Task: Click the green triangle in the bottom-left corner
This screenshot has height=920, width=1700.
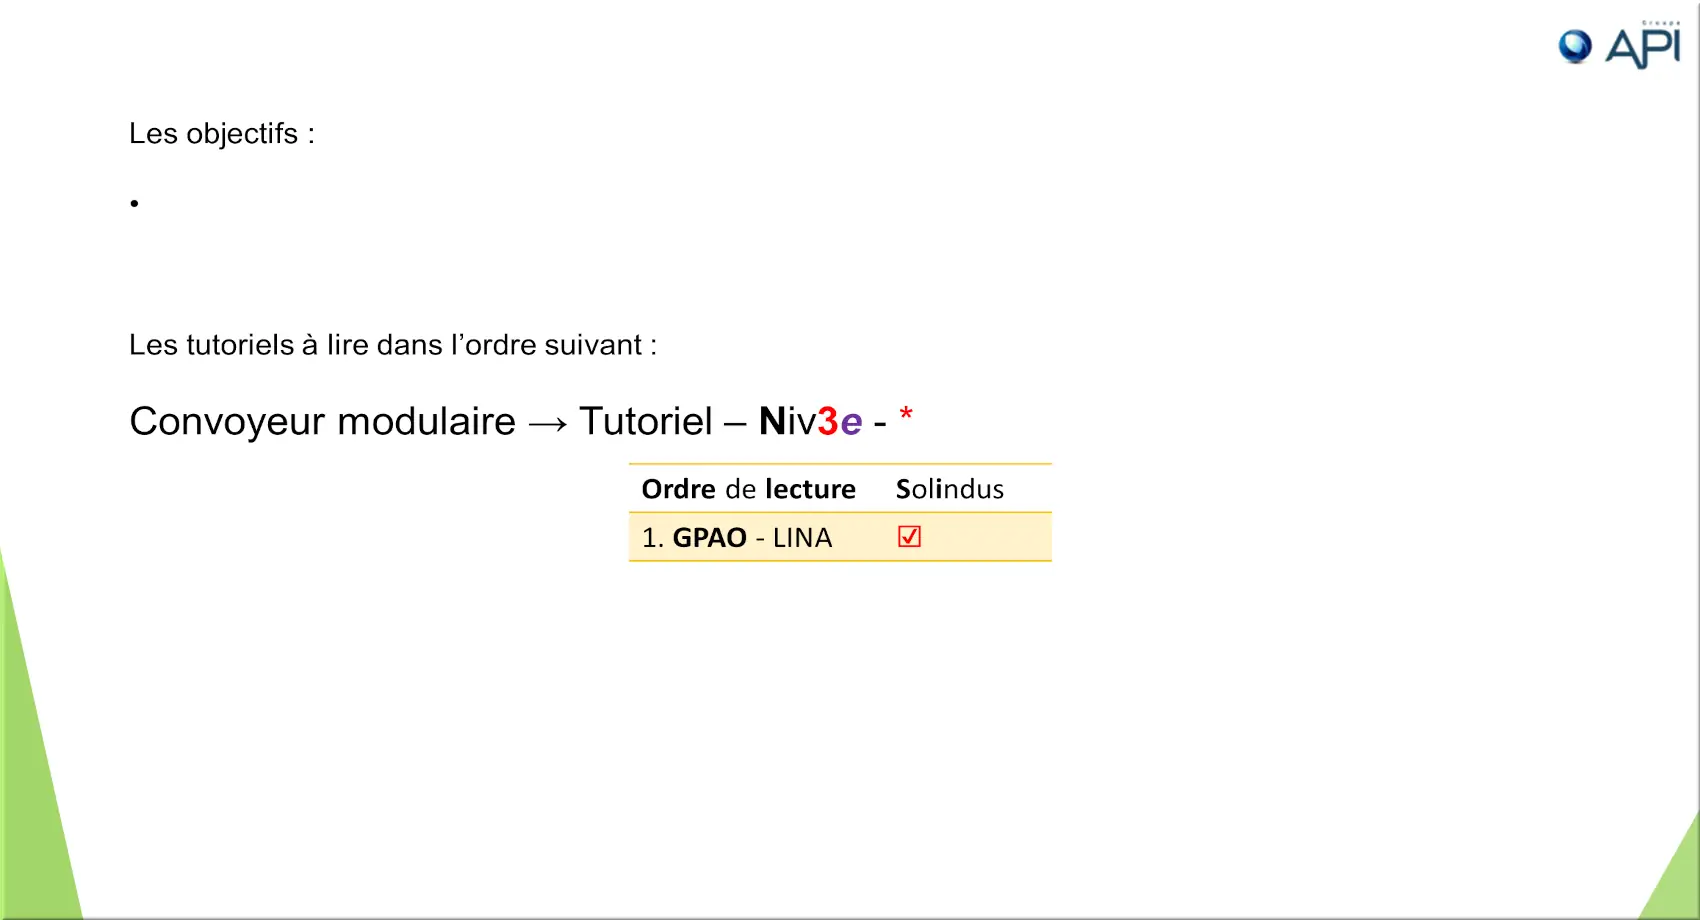Action: (x=35, y=780)
